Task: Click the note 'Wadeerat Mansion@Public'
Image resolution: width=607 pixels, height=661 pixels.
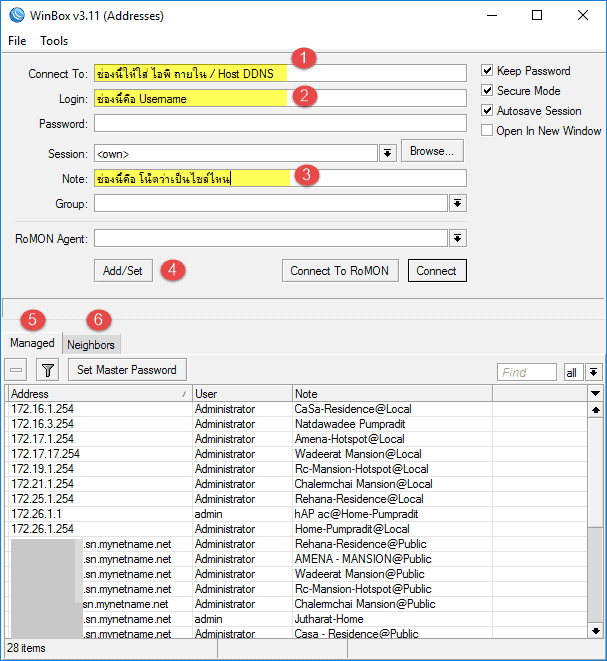Action: (360, 574)
